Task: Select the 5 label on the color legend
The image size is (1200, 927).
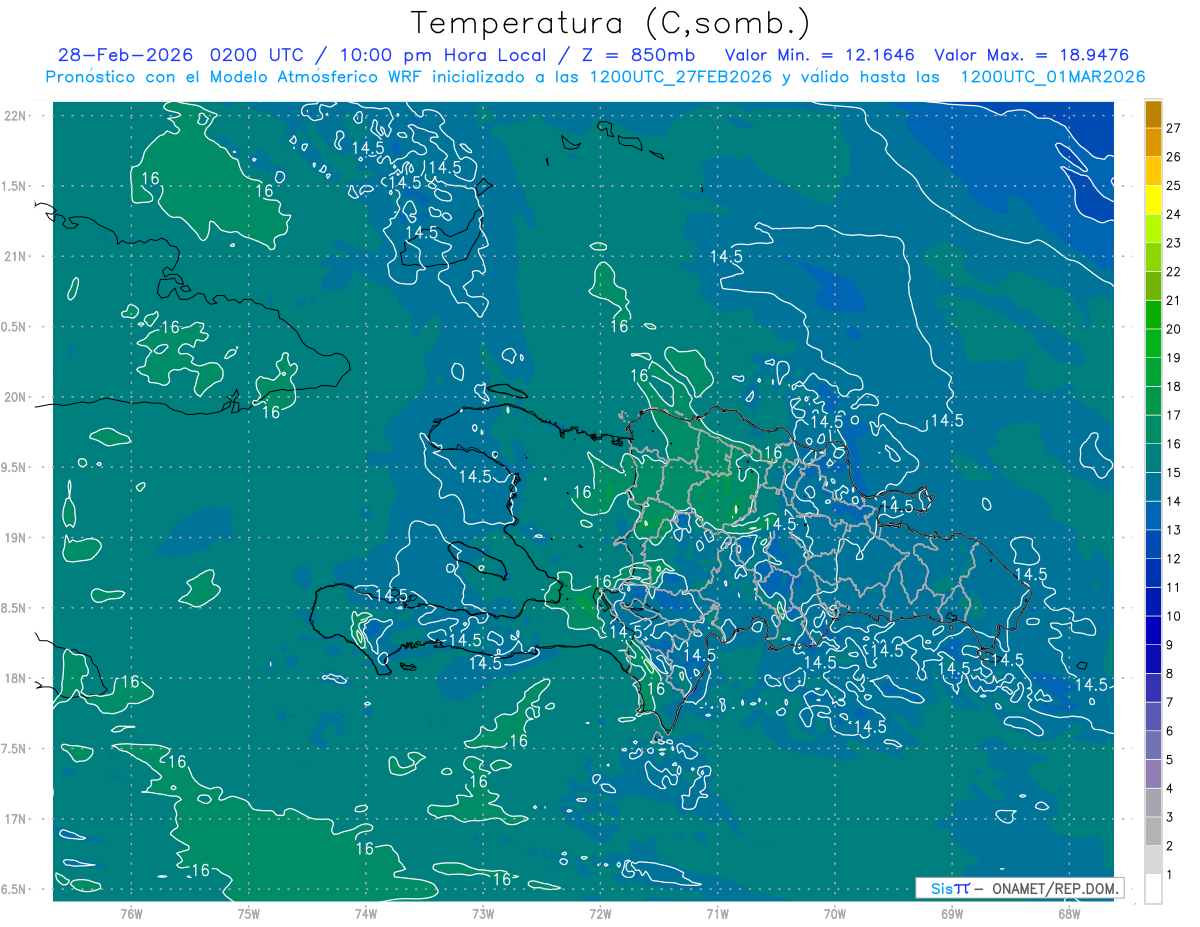Action: coord(1170,760)
